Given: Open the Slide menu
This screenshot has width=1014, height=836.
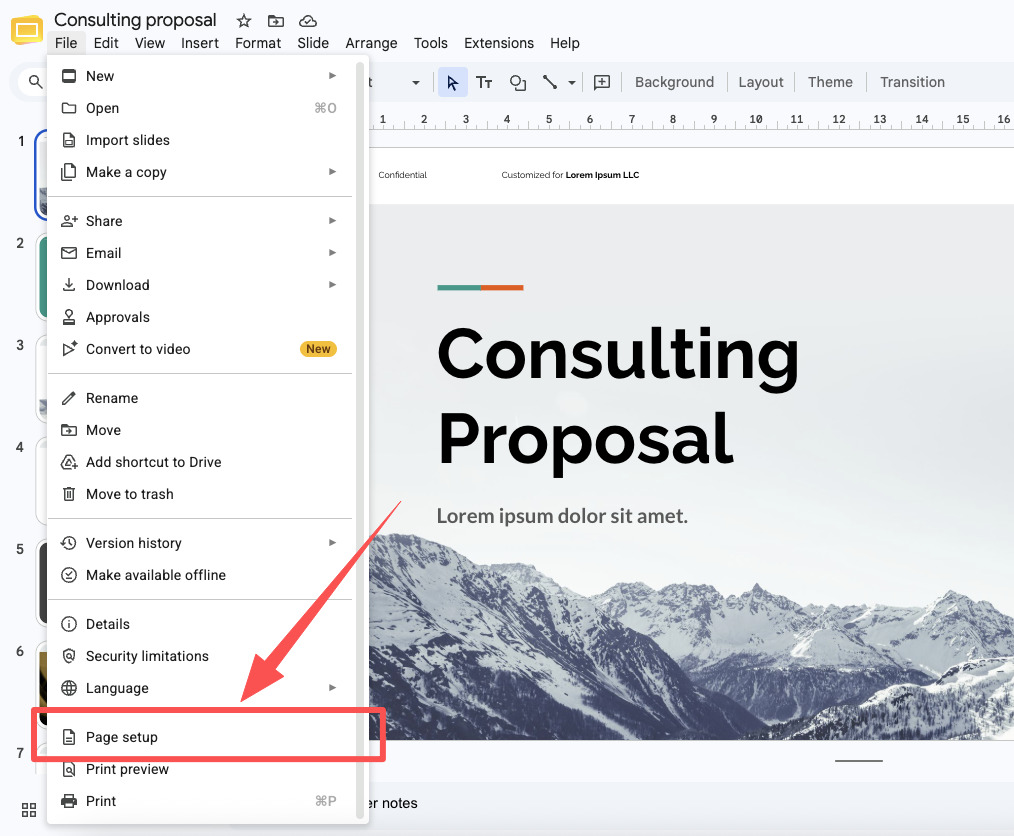Looking at the screenshot, I should point(313,43).
